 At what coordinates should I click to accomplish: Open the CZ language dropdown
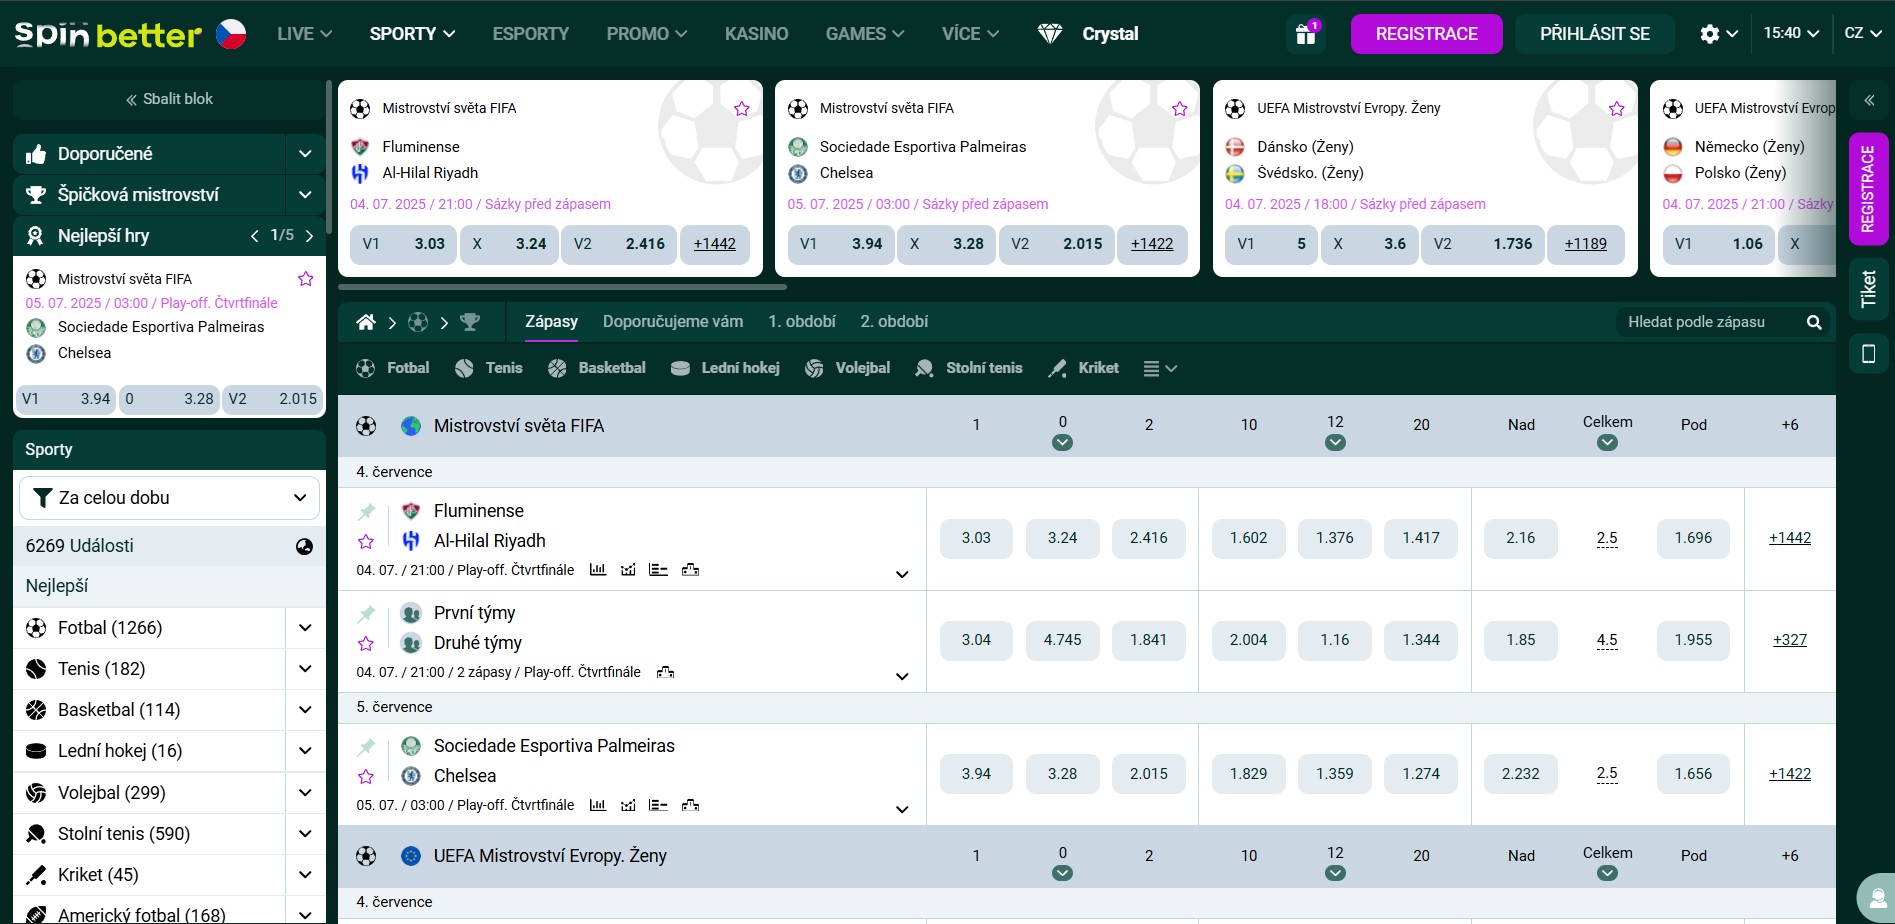coord(1863,33)
